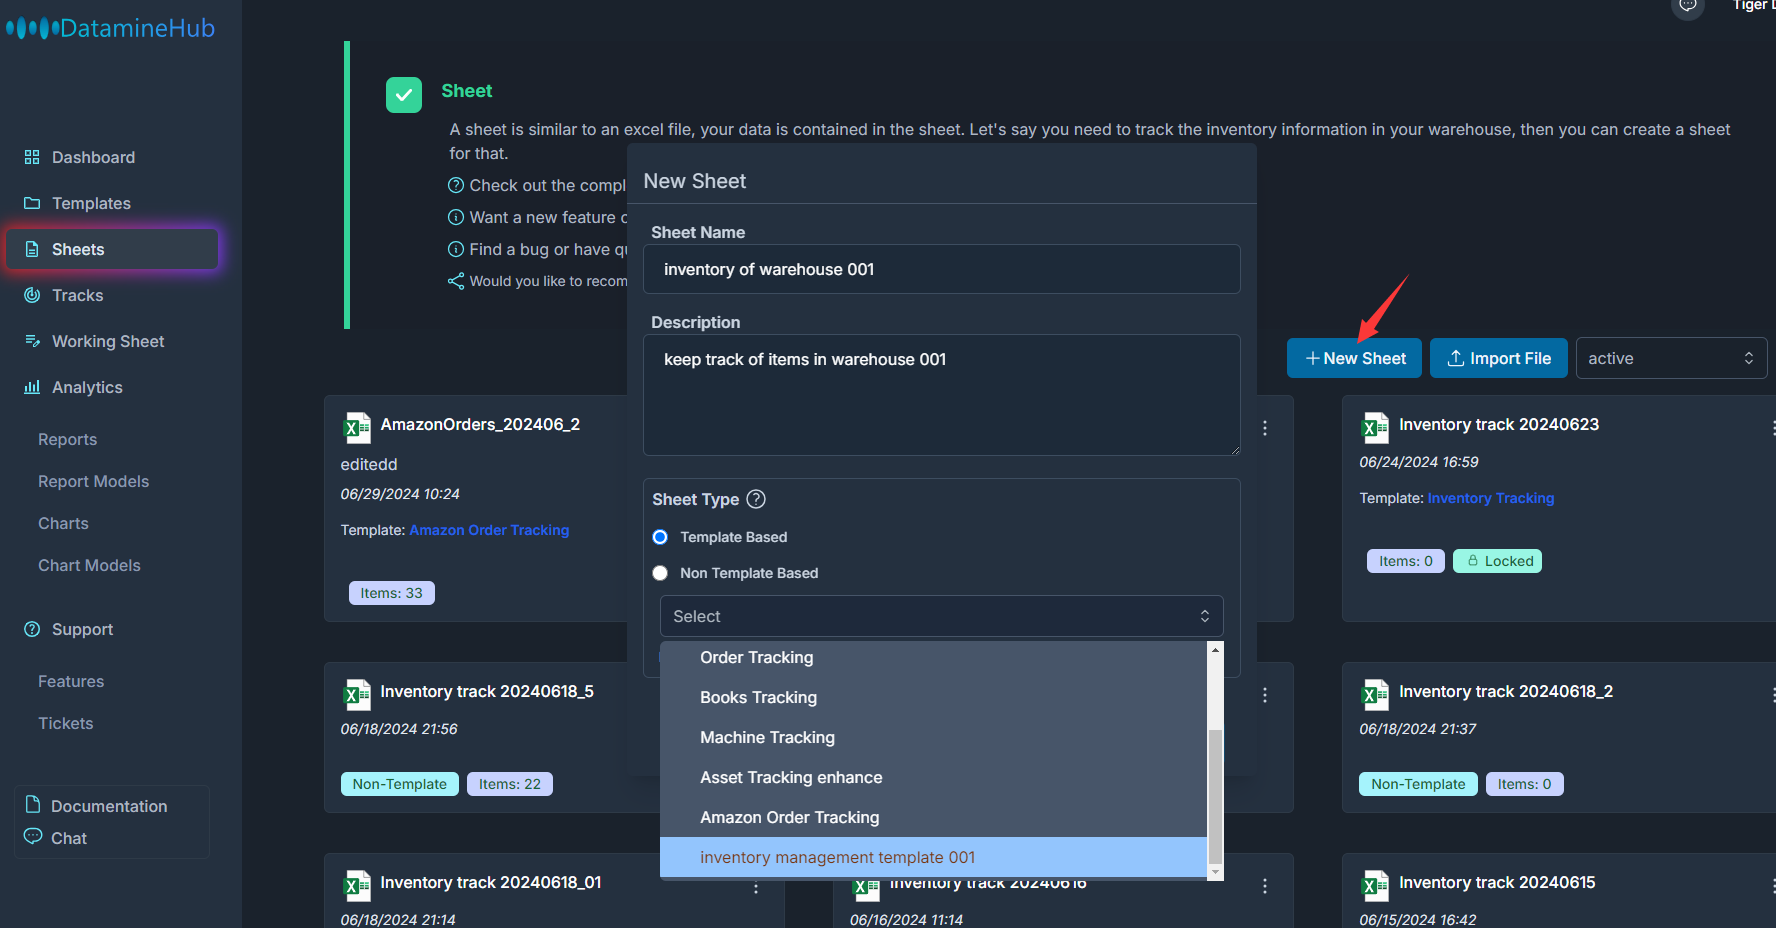The image size is (1776, 928).
Task: Click the Sheet Type help icon
Action: click(756, 498)
